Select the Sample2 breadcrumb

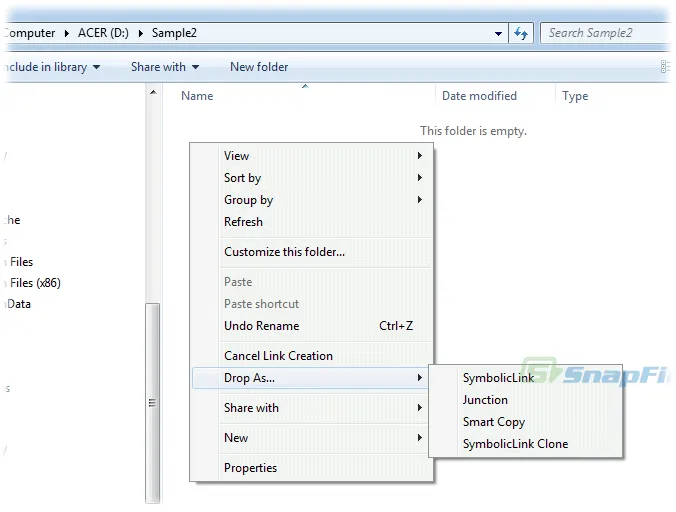pyautogui.click(x=174, y=33)
